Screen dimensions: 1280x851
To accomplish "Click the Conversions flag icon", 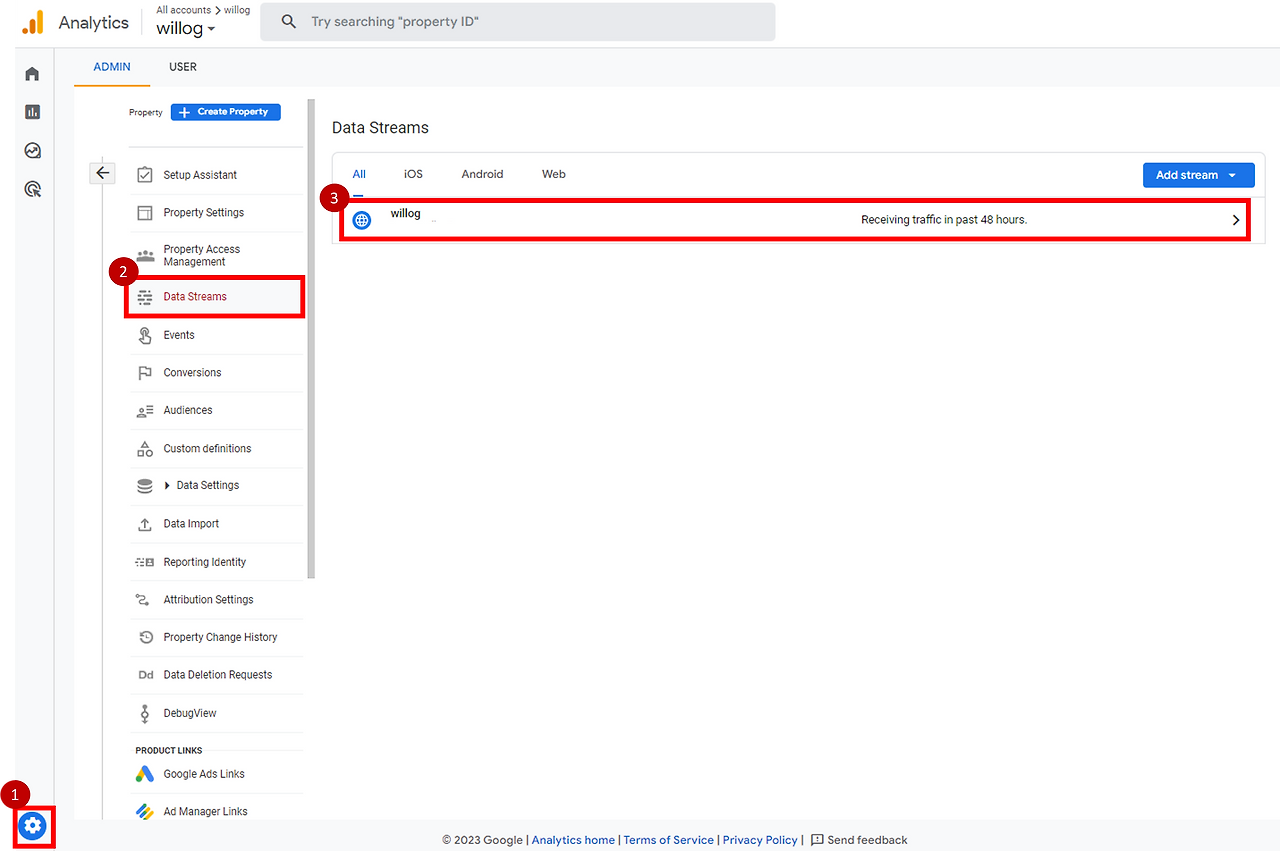I will pyautogui.click(x=145, y=373).
